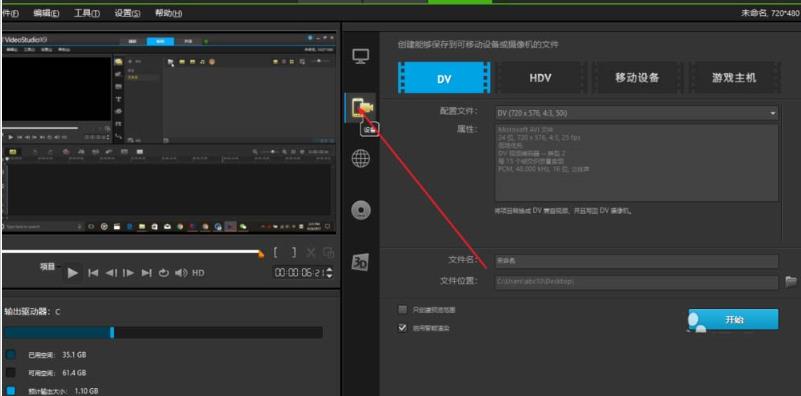
Task: Click the estimated output size swatch
Action: pos(11,391)
